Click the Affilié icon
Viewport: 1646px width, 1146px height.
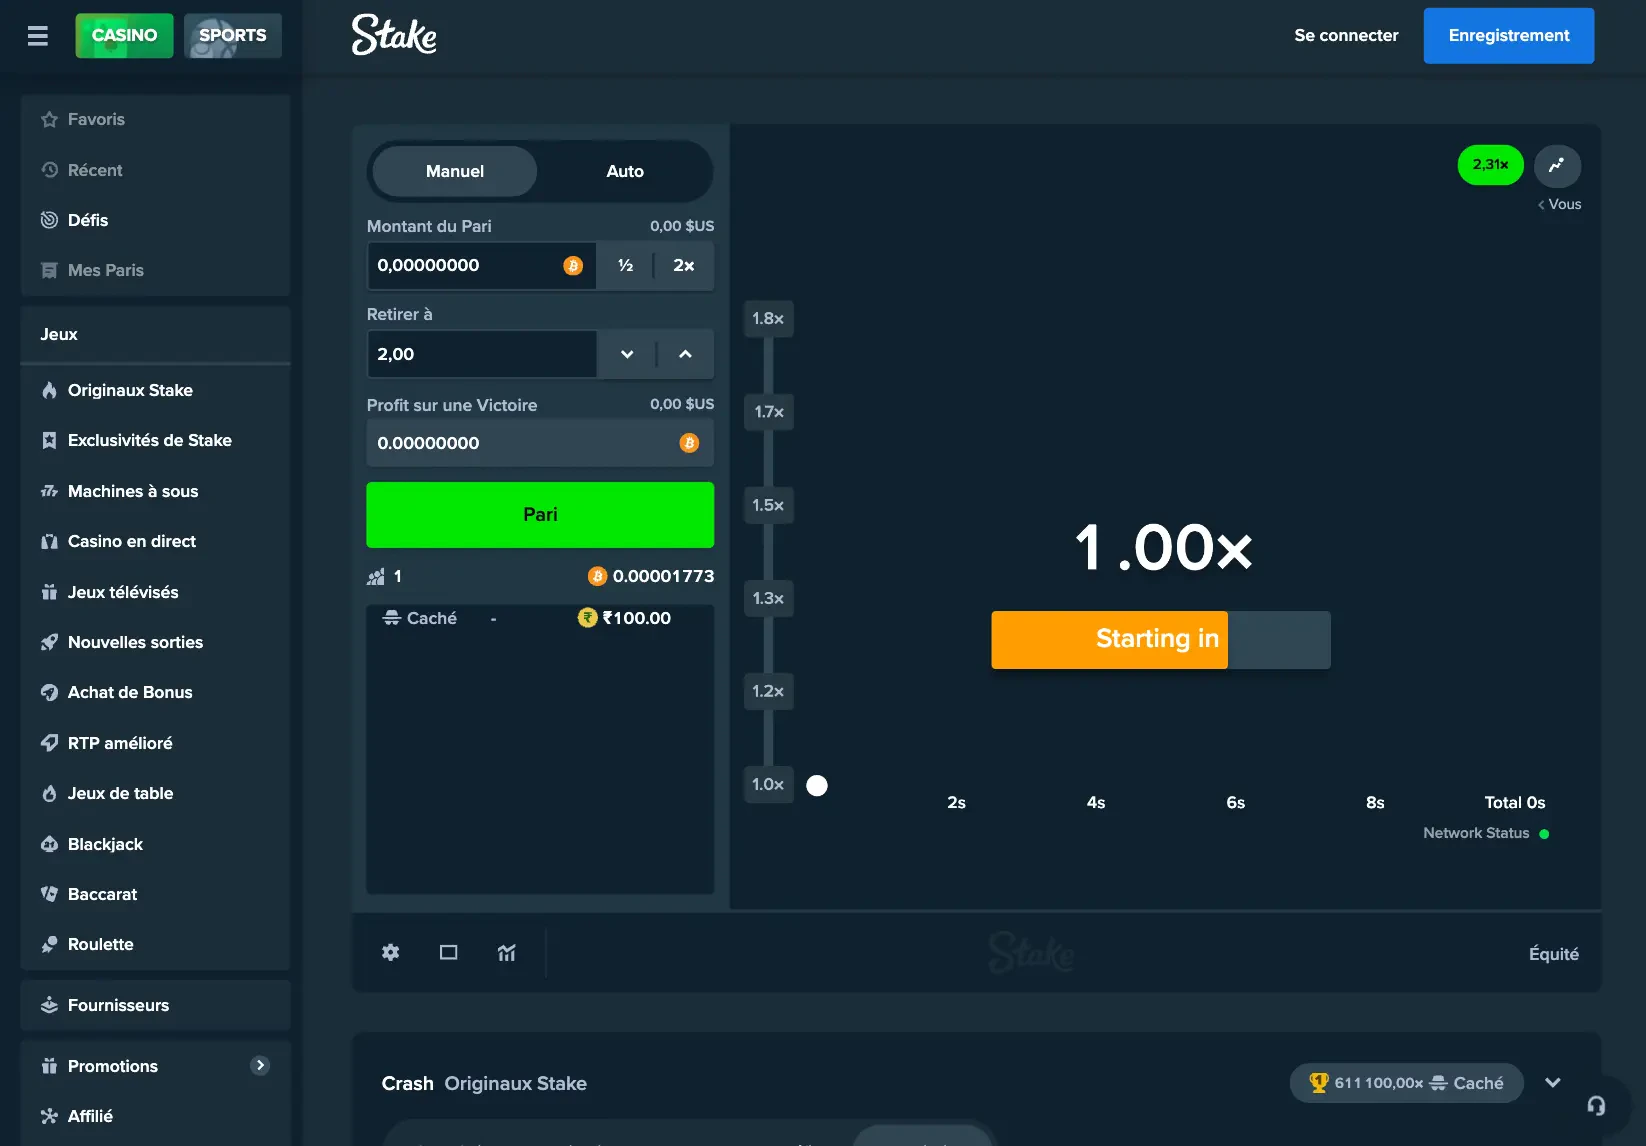click(49, 1116)
